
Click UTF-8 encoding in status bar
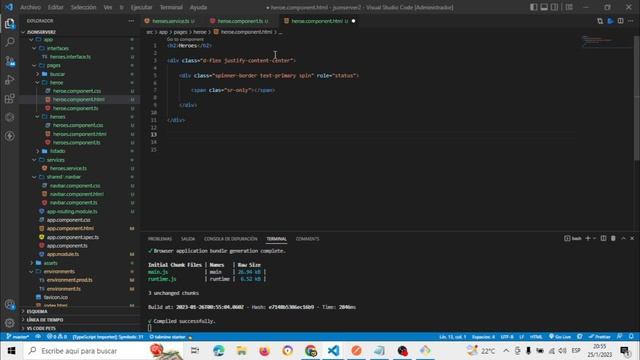point(507,337)
